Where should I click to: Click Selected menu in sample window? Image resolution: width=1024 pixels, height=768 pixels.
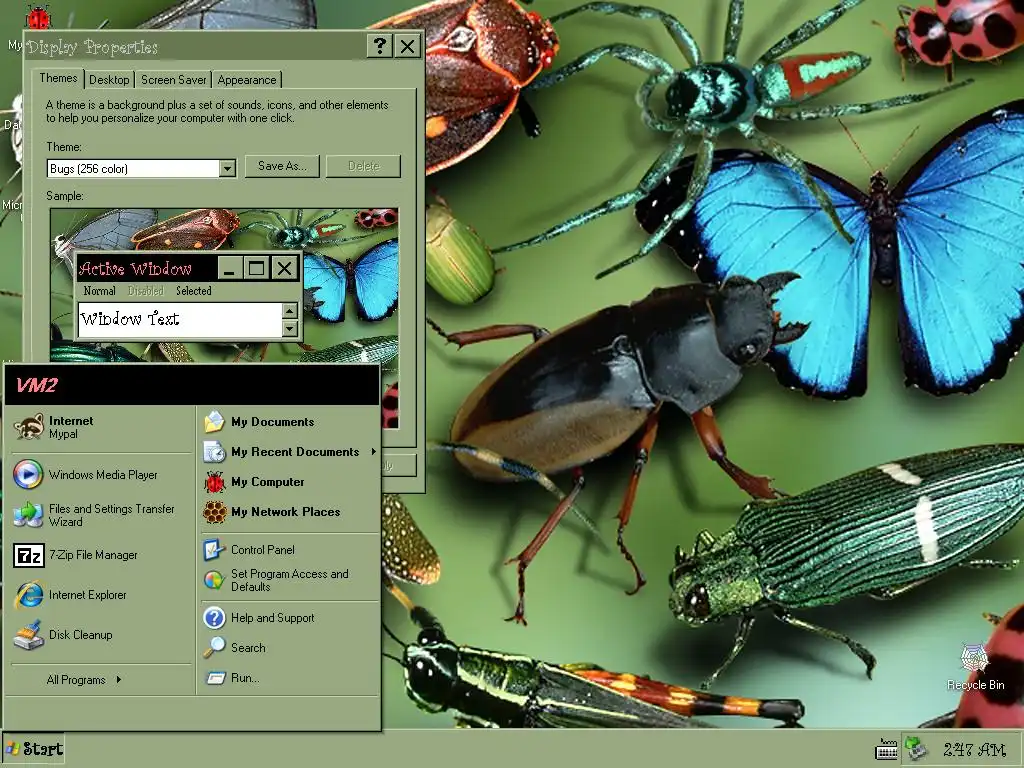click(x=193, y=291)
